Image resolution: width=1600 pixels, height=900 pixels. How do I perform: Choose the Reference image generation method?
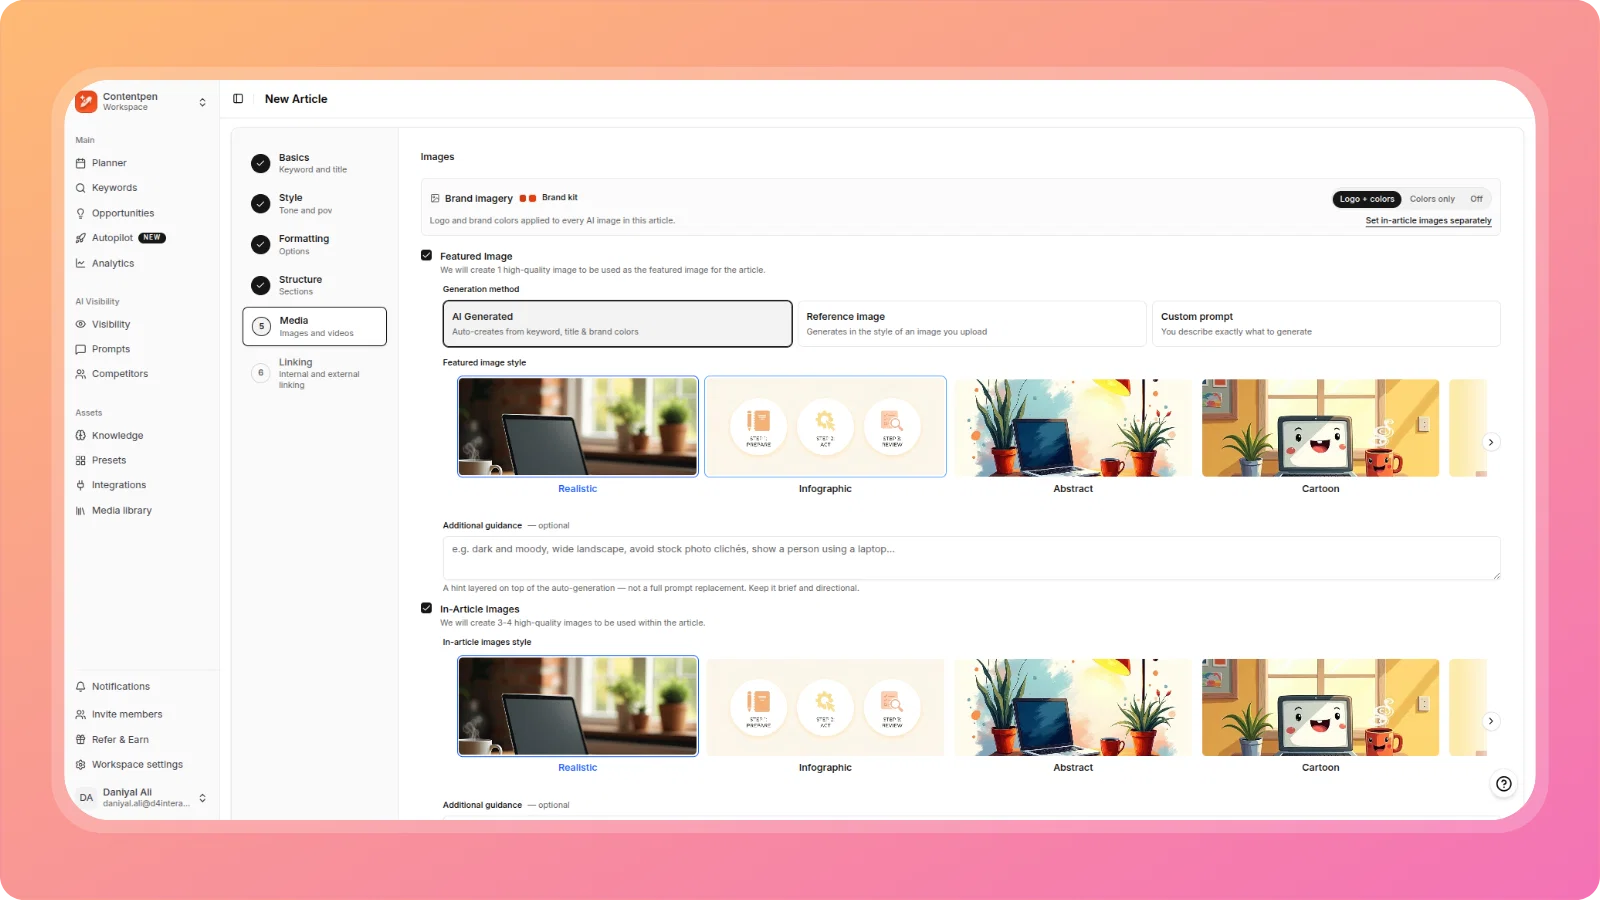972,324
